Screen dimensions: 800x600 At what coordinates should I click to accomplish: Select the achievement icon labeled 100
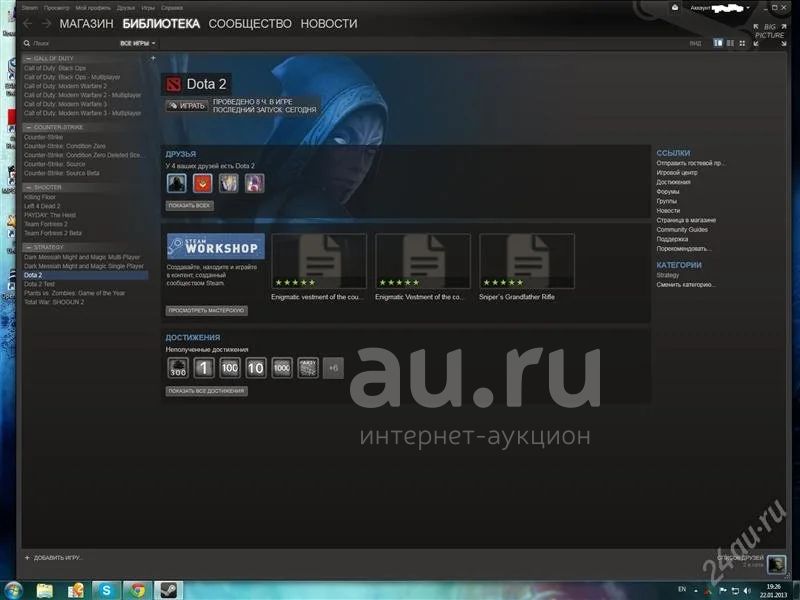pos(230,368)
